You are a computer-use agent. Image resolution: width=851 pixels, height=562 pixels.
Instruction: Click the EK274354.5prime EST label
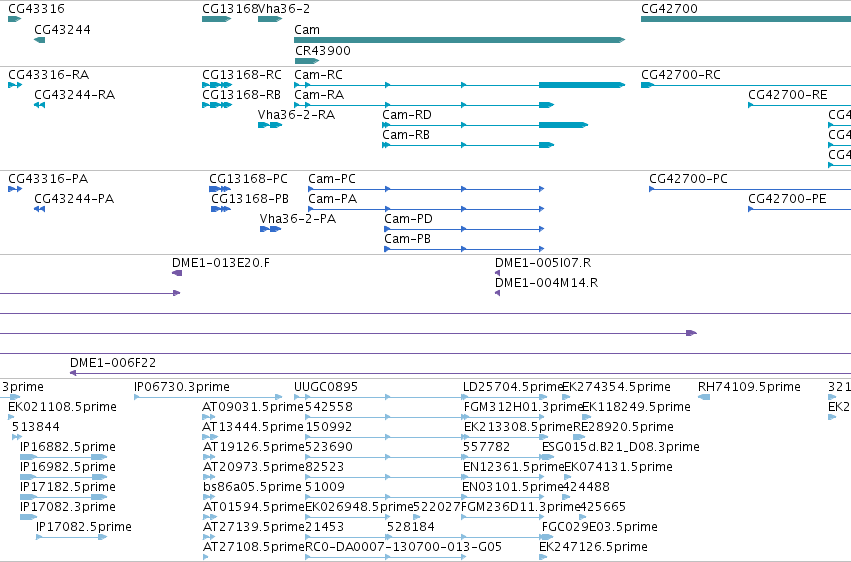(617, 387)
